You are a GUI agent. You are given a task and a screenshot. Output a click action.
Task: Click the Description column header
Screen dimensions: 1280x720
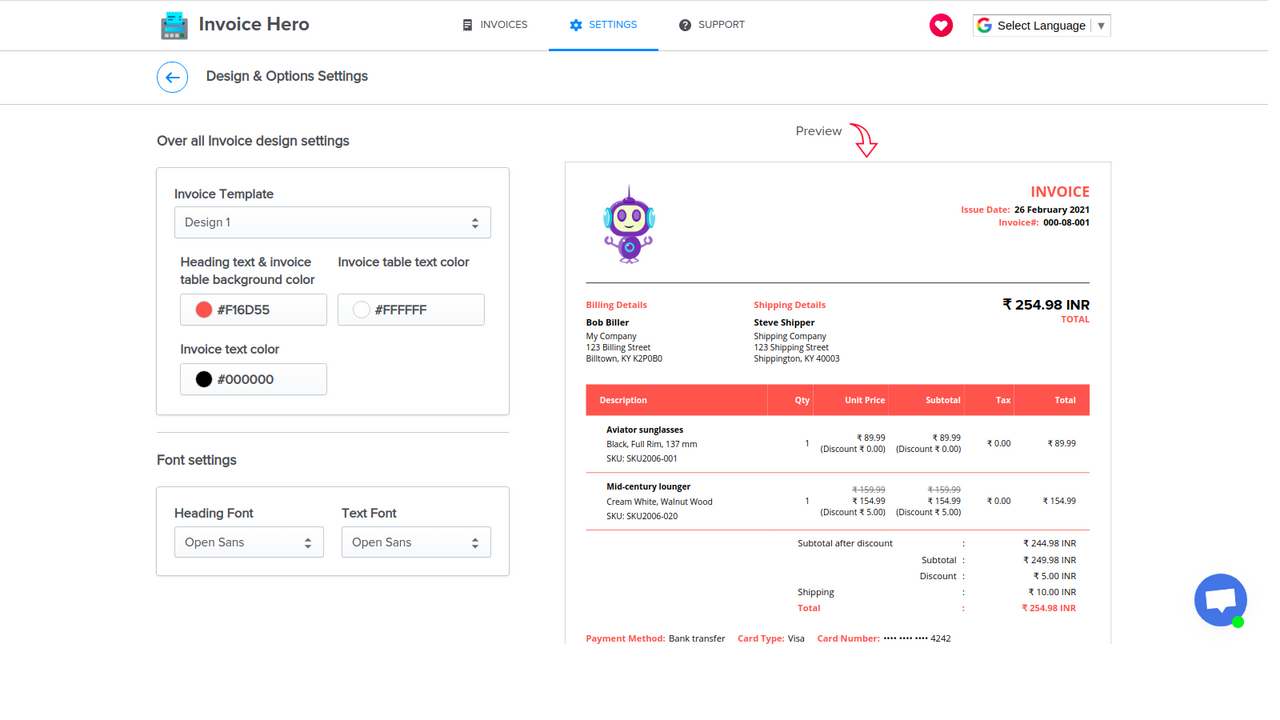(623, 400)
